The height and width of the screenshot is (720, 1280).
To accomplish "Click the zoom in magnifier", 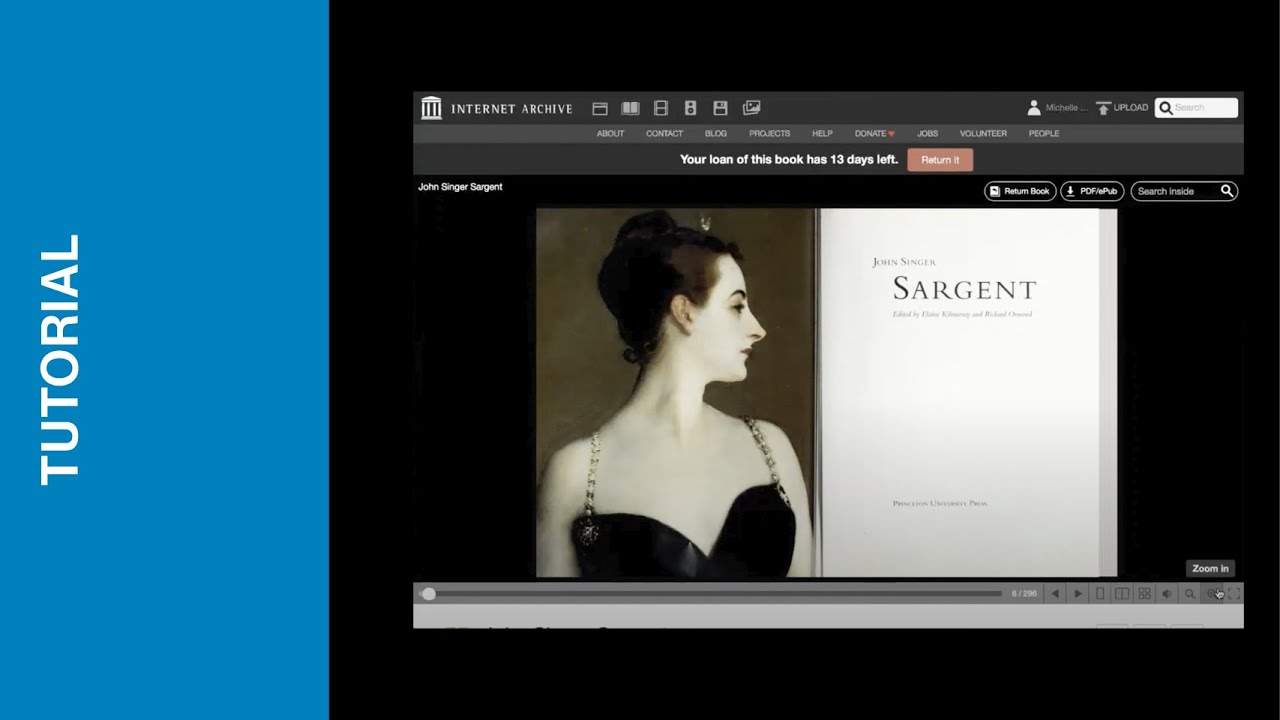I will [x=1212, y=594].
